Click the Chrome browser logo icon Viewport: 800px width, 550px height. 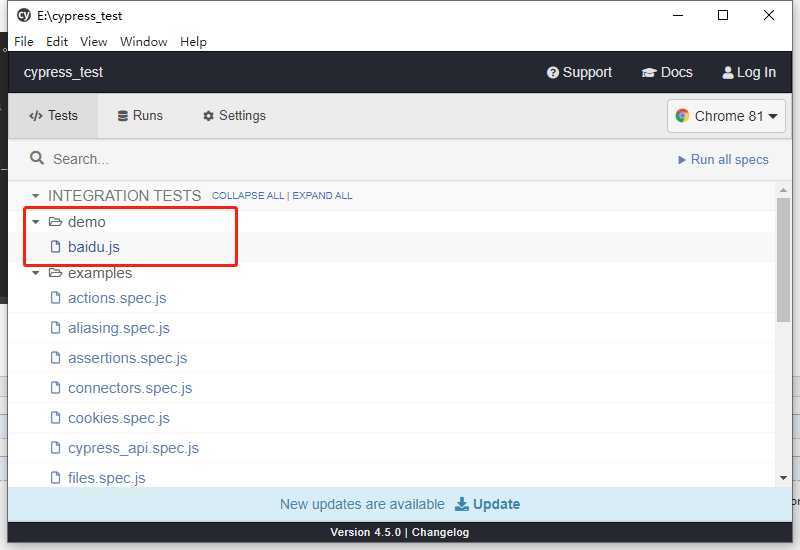pos(682,116)
